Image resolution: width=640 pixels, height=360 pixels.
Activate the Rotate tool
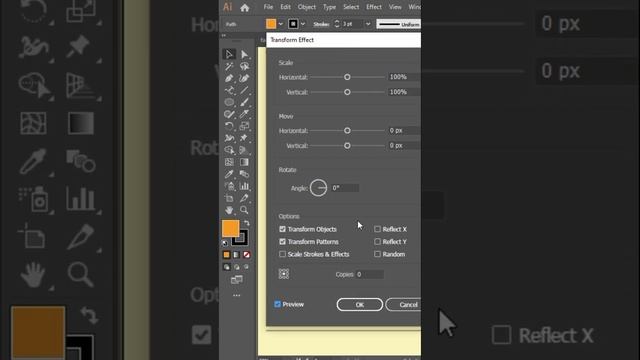point(229,126)
